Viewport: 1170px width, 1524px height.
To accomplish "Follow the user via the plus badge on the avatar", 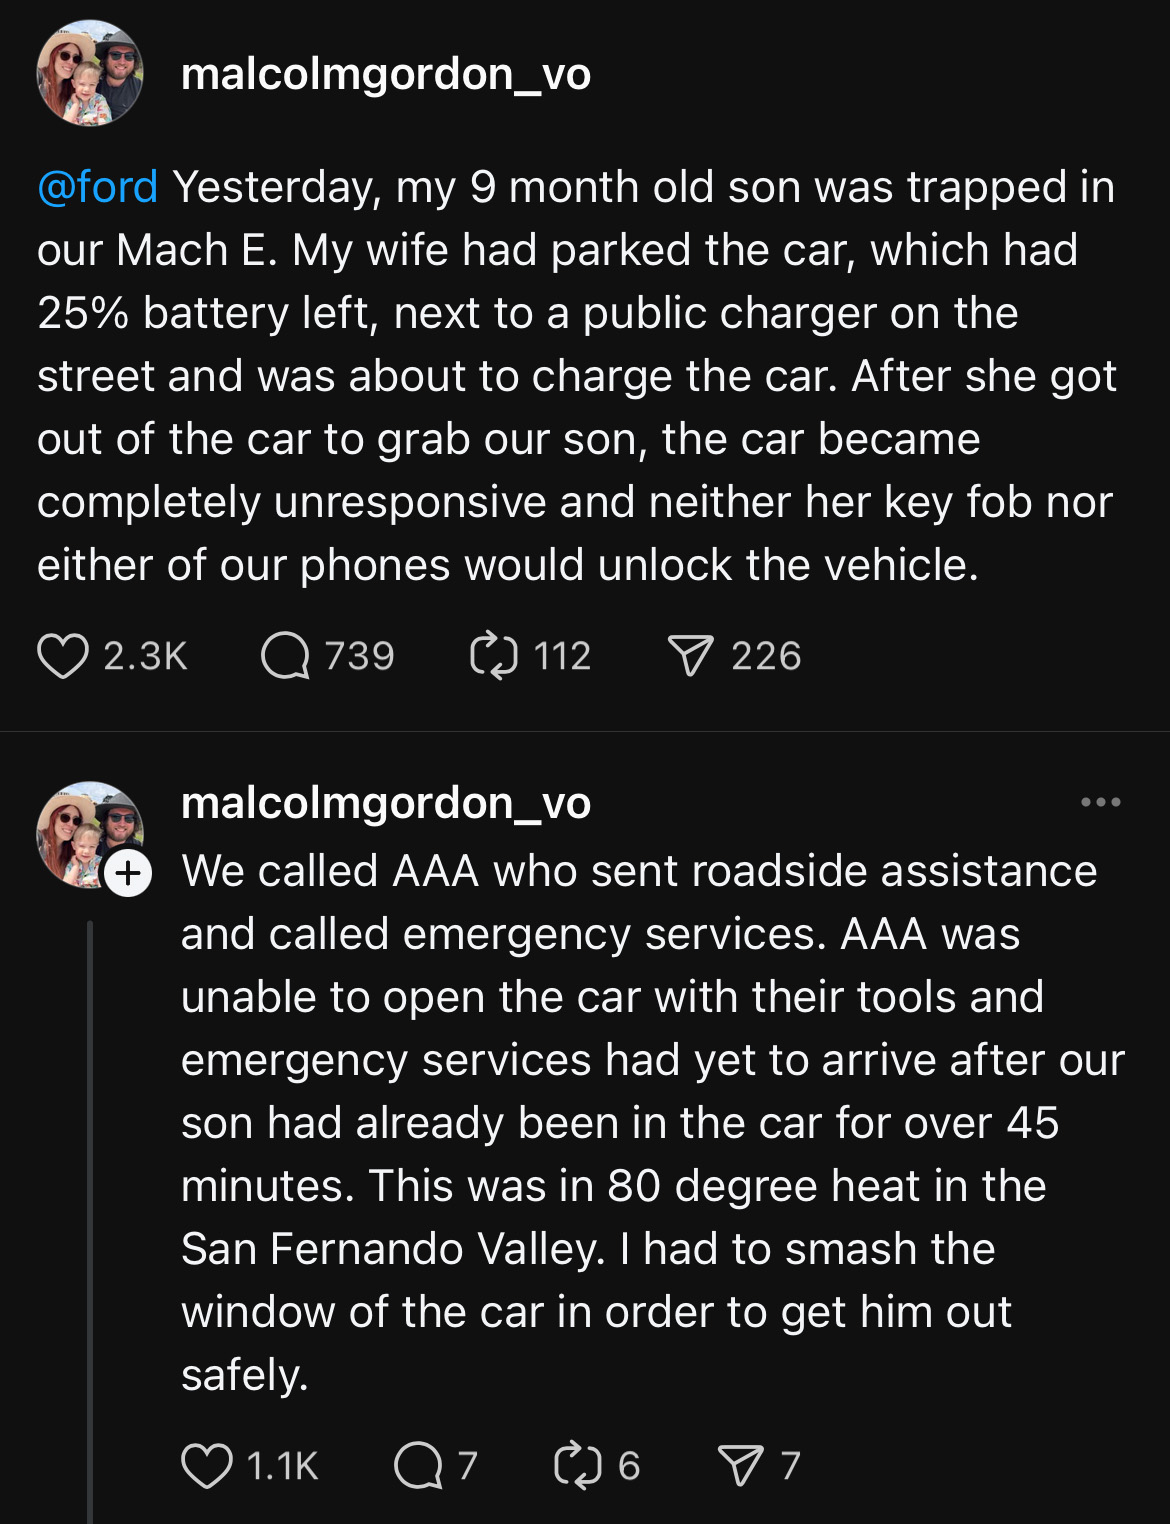I will pyautogui.click(x=128, y=874).
